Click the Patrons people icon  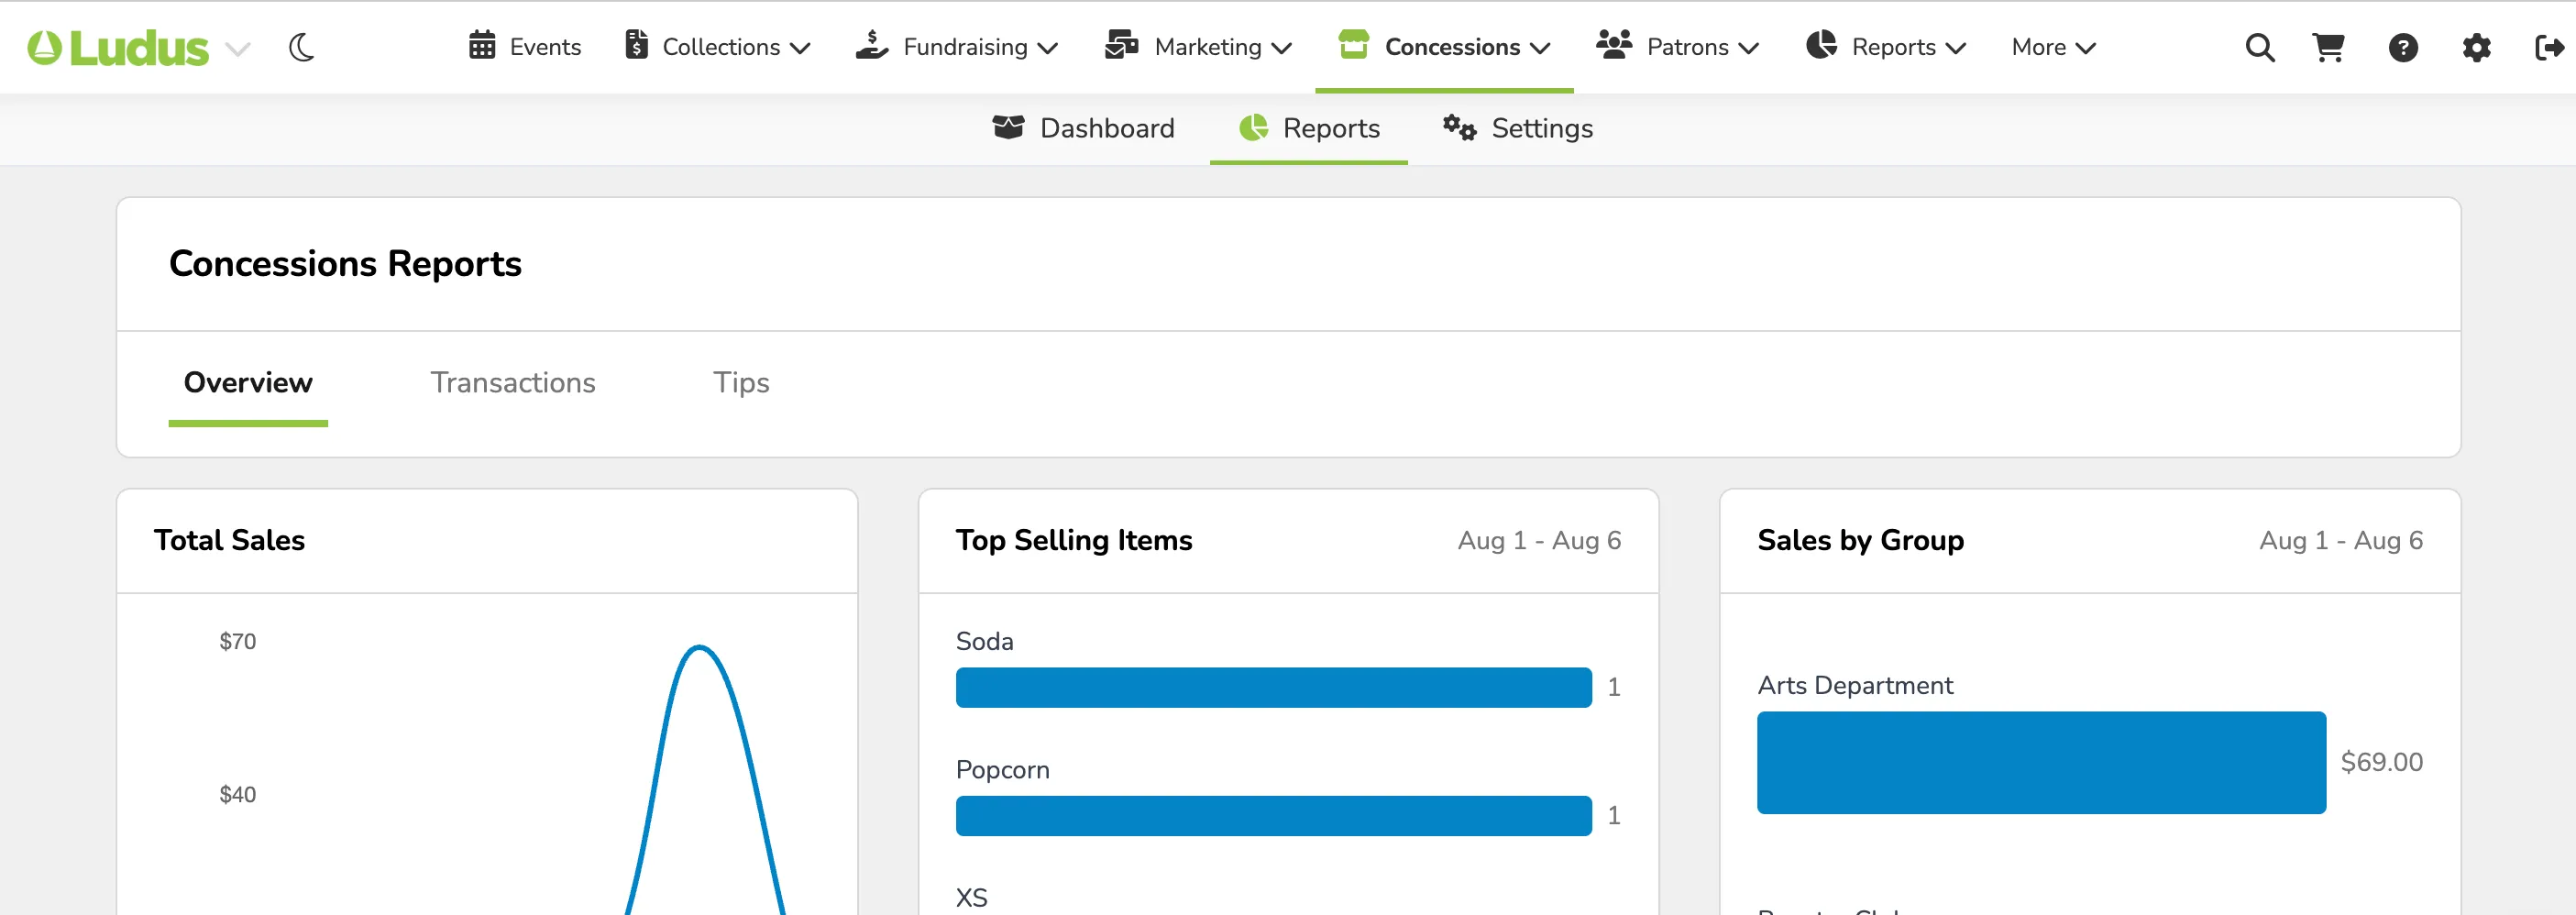click(1614, 45)
